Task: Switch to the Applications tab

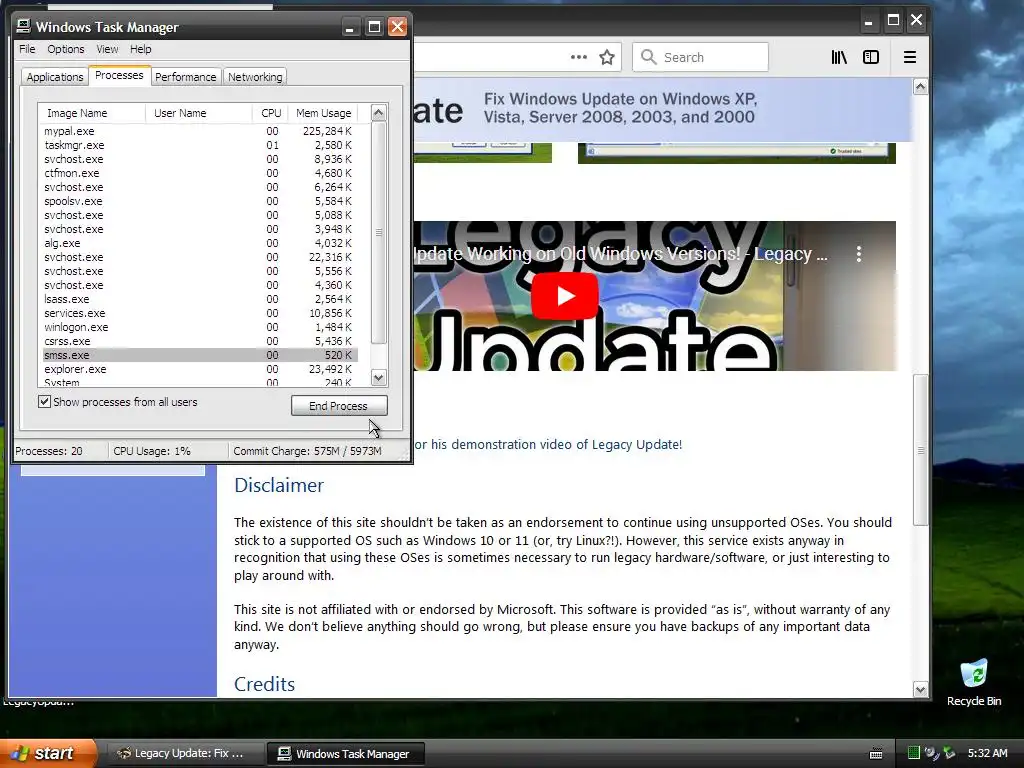Action: (55, 77)
